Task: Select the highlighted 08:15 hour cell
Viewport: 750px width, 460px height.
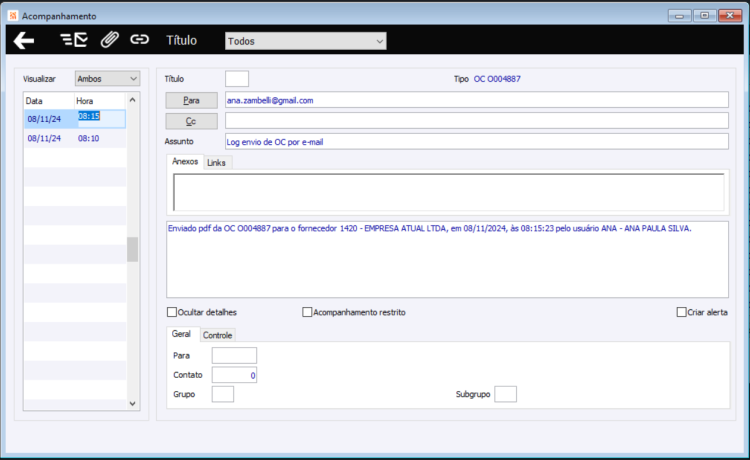Action: coord(100,119)
